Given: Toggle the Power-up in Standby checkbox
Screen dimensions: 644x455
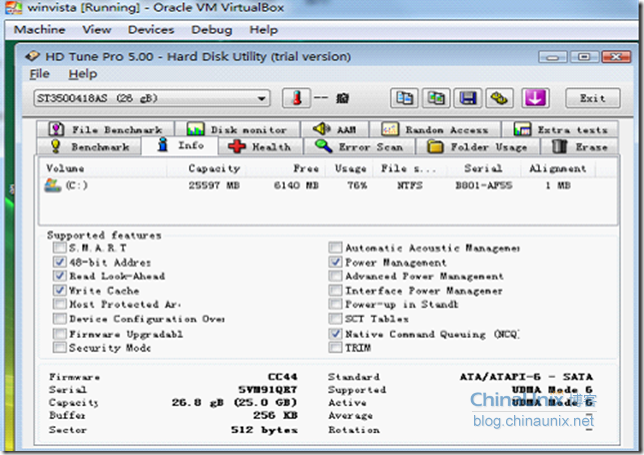Looking at the screenshot, I should (x=336, y=304).
